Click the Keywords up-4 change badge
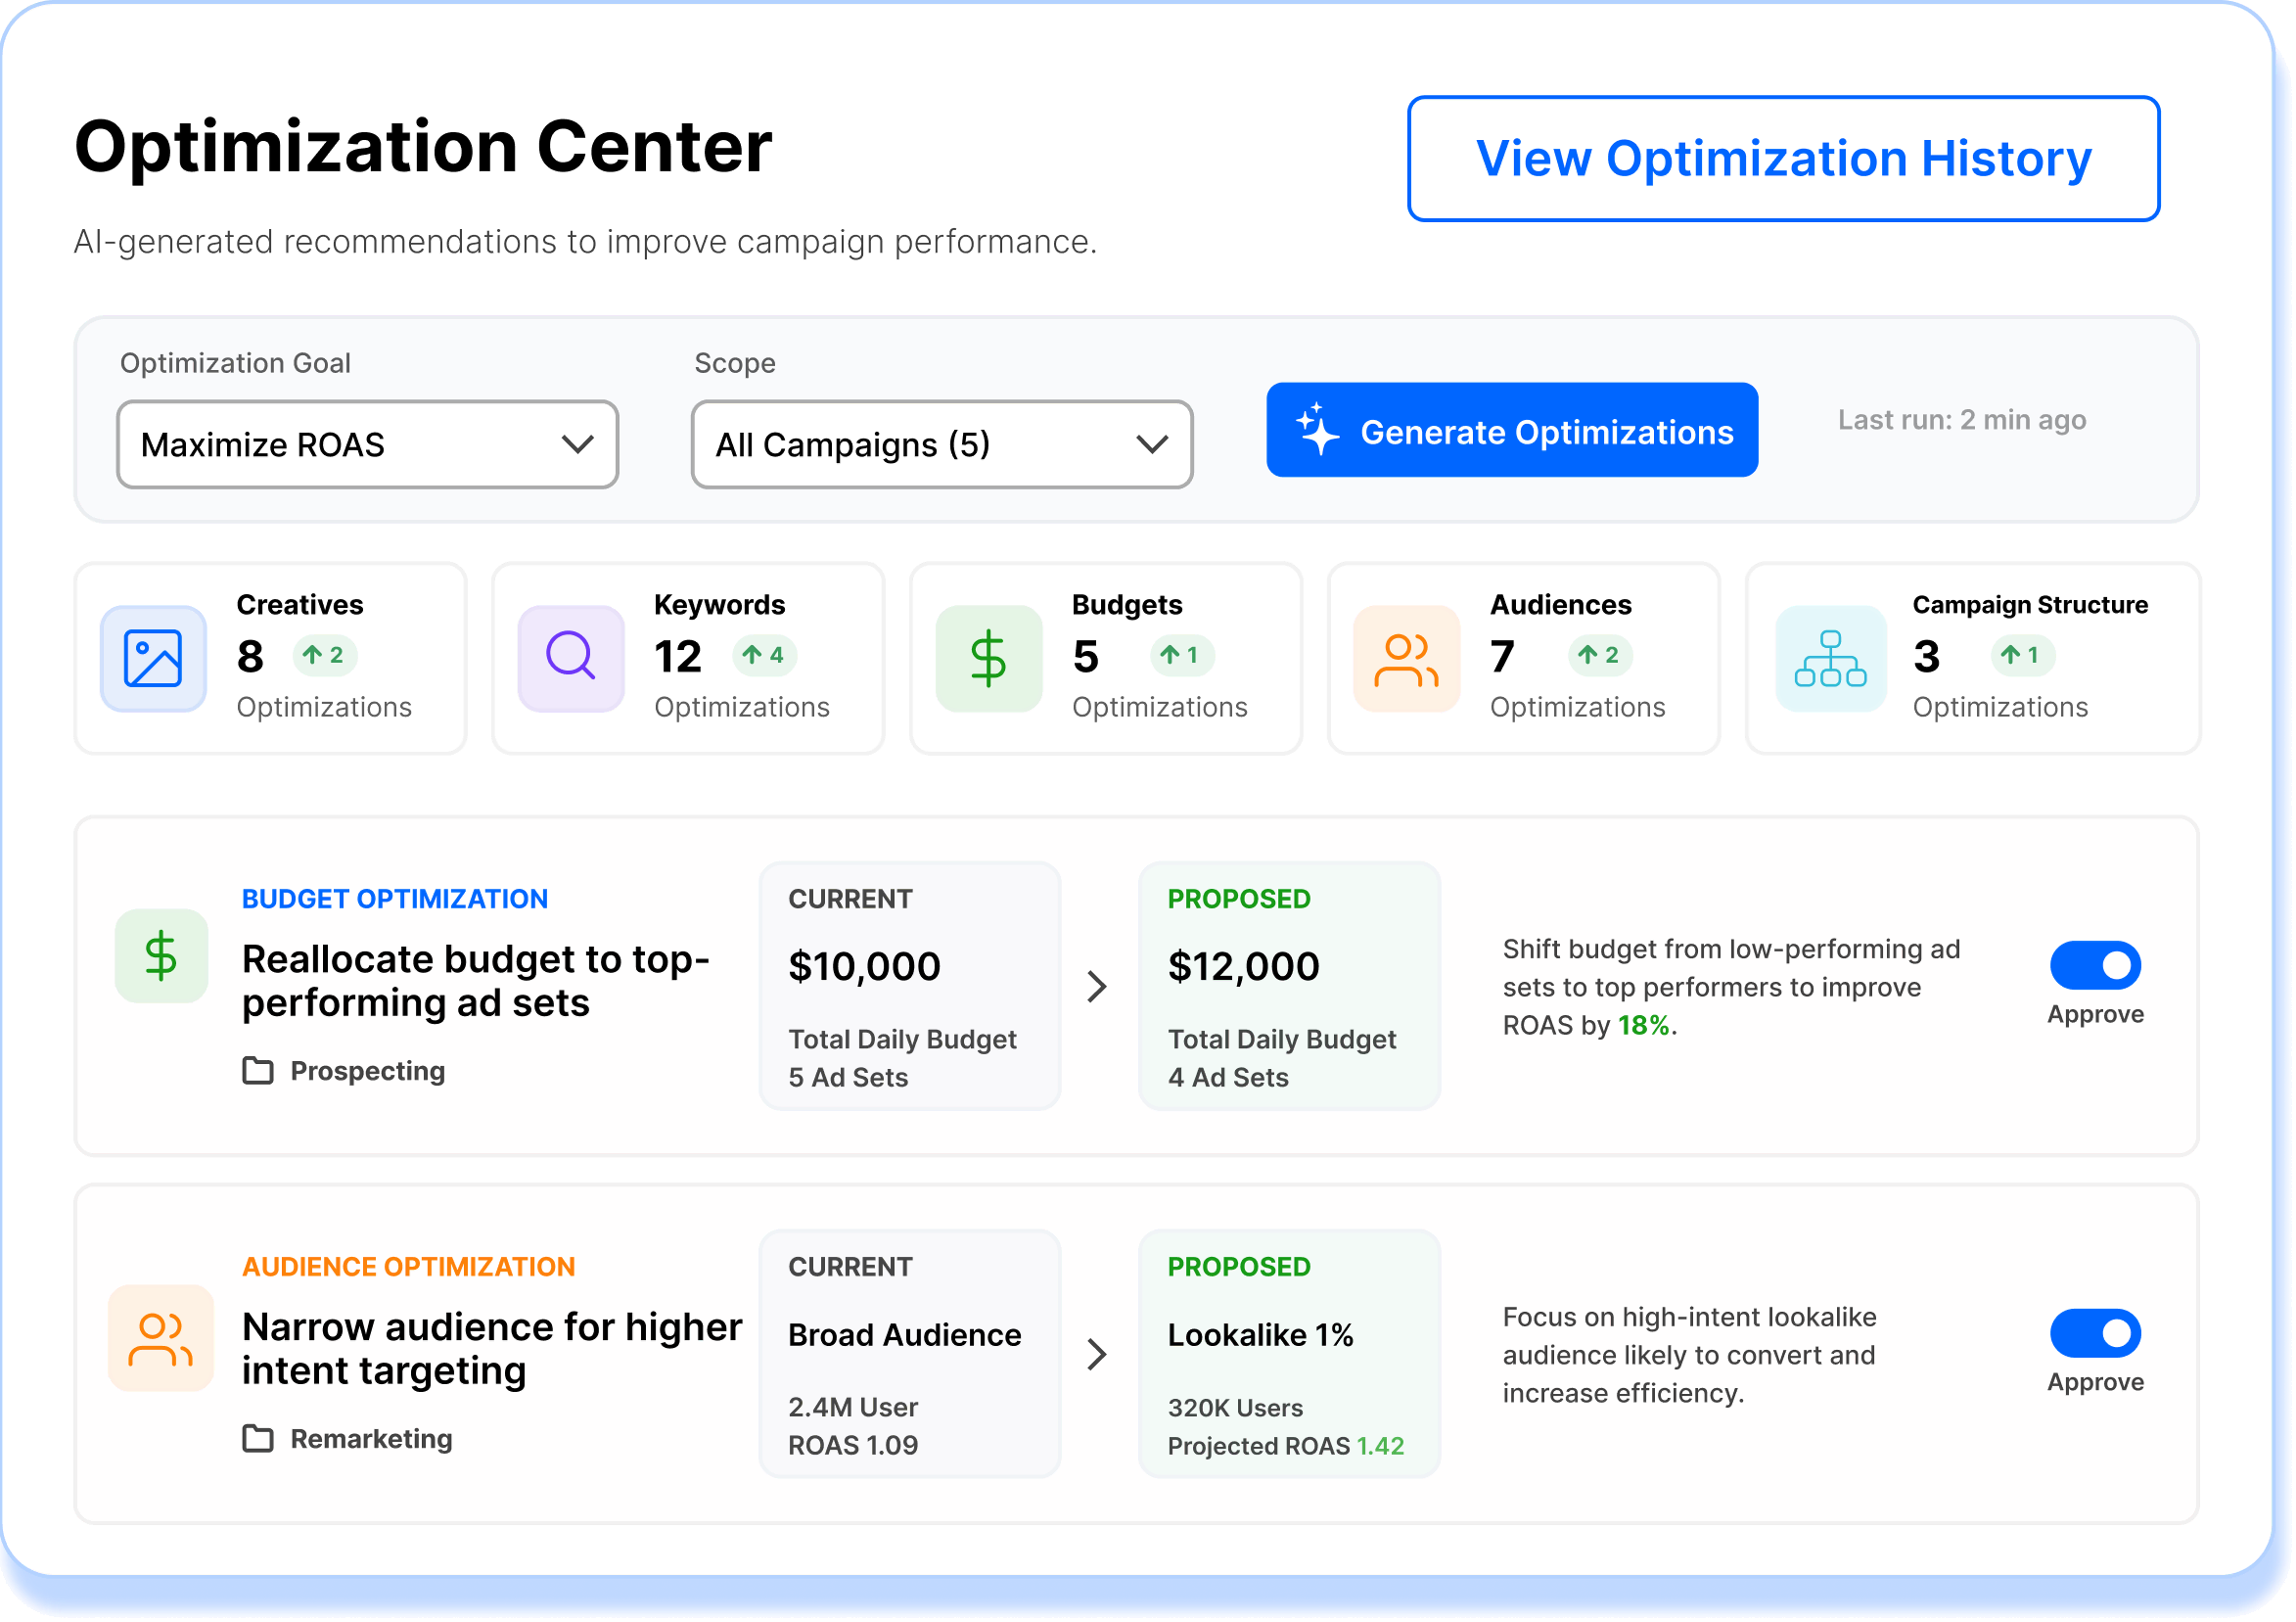The image size is (2296, 1622). tap(765, 656)
